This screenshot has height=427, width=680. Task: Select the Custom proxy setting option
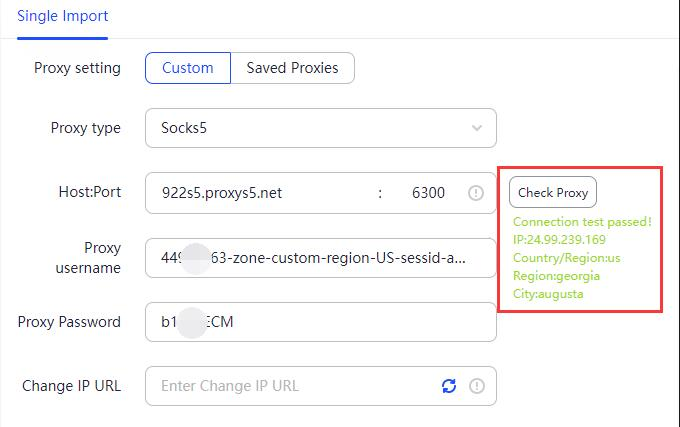coord(188,68)
